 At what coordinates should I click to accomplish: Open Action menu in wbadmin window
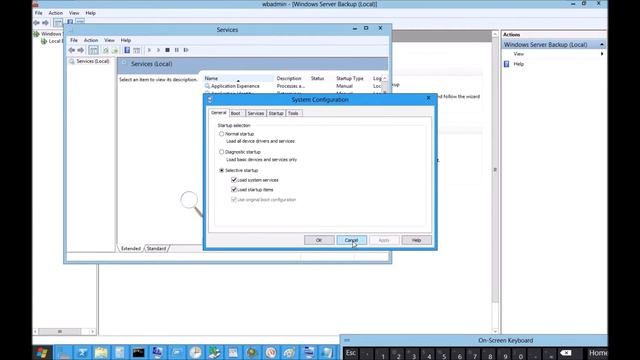pos(56,13)
